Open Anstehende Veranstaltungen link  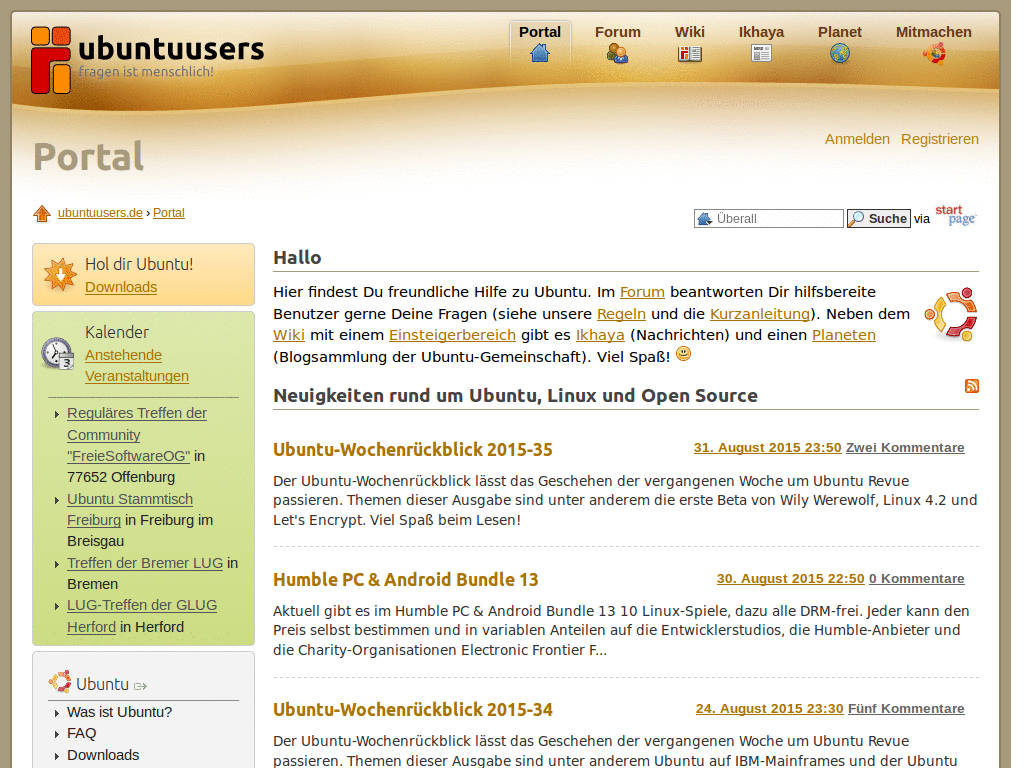(136, 366)
